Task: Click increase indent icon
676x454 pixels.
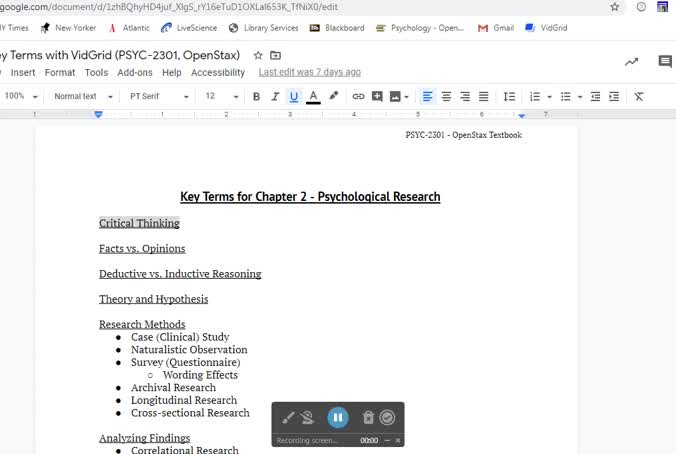Action: tap(614, 97)
